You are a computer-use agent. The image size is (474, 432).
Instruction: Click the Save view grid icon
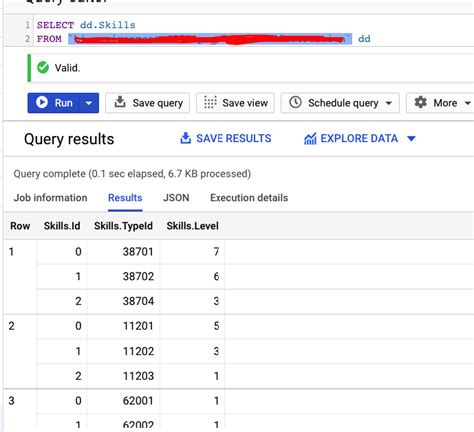(210, 102)
